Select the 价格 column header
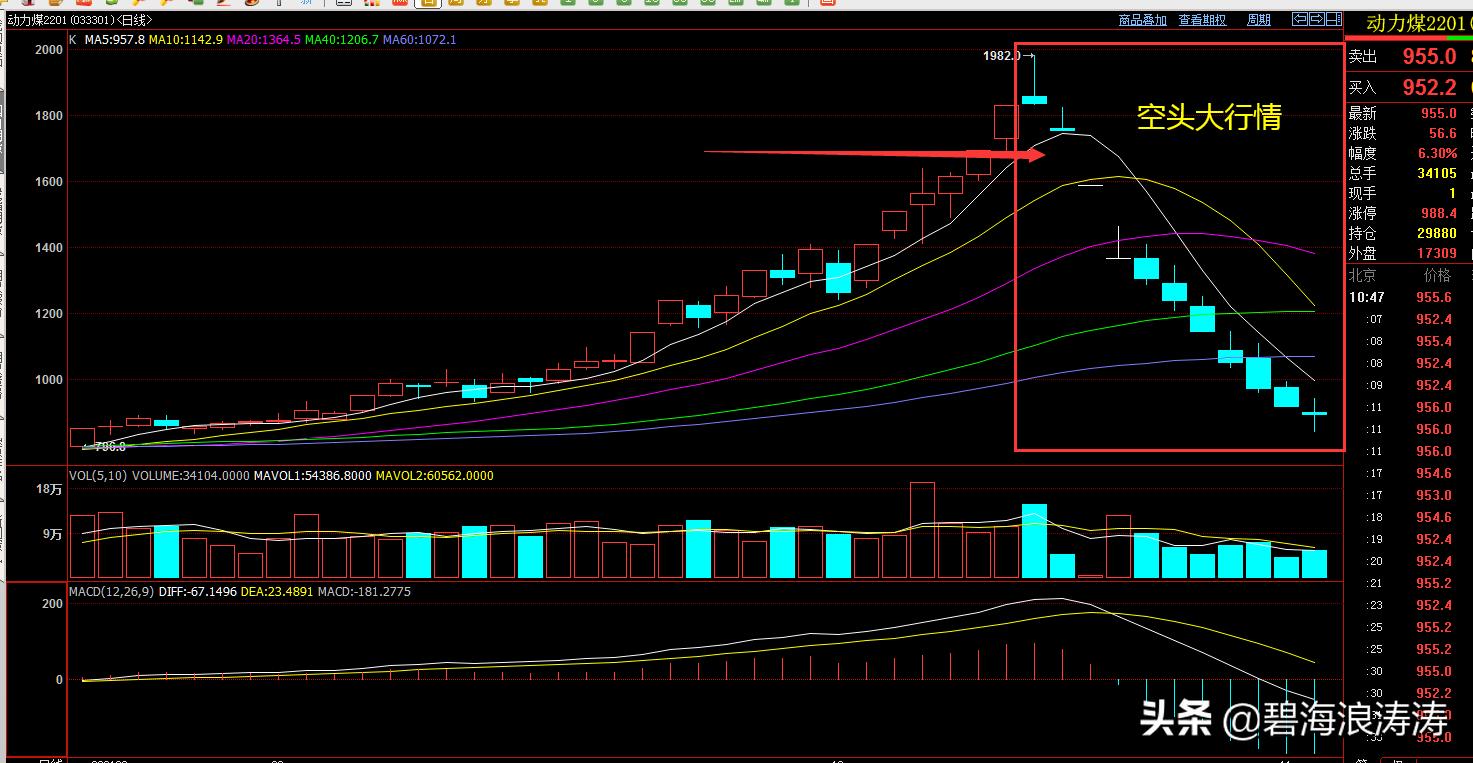1473x763 pixels. coord(1437,275)
